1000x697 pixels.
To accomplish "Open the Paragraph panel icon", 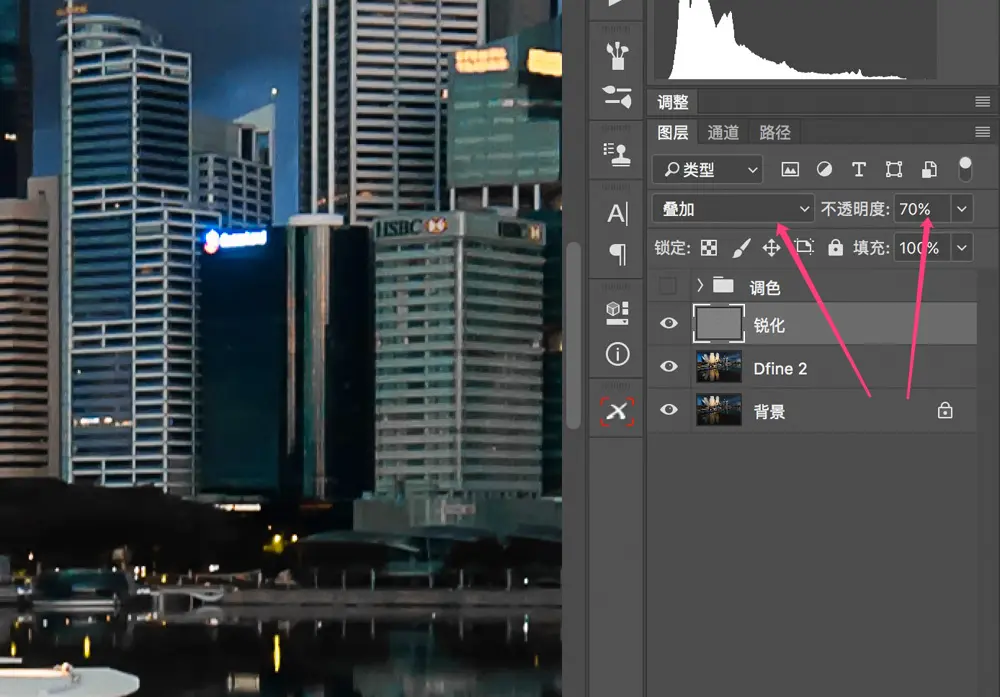I will 617,254.
